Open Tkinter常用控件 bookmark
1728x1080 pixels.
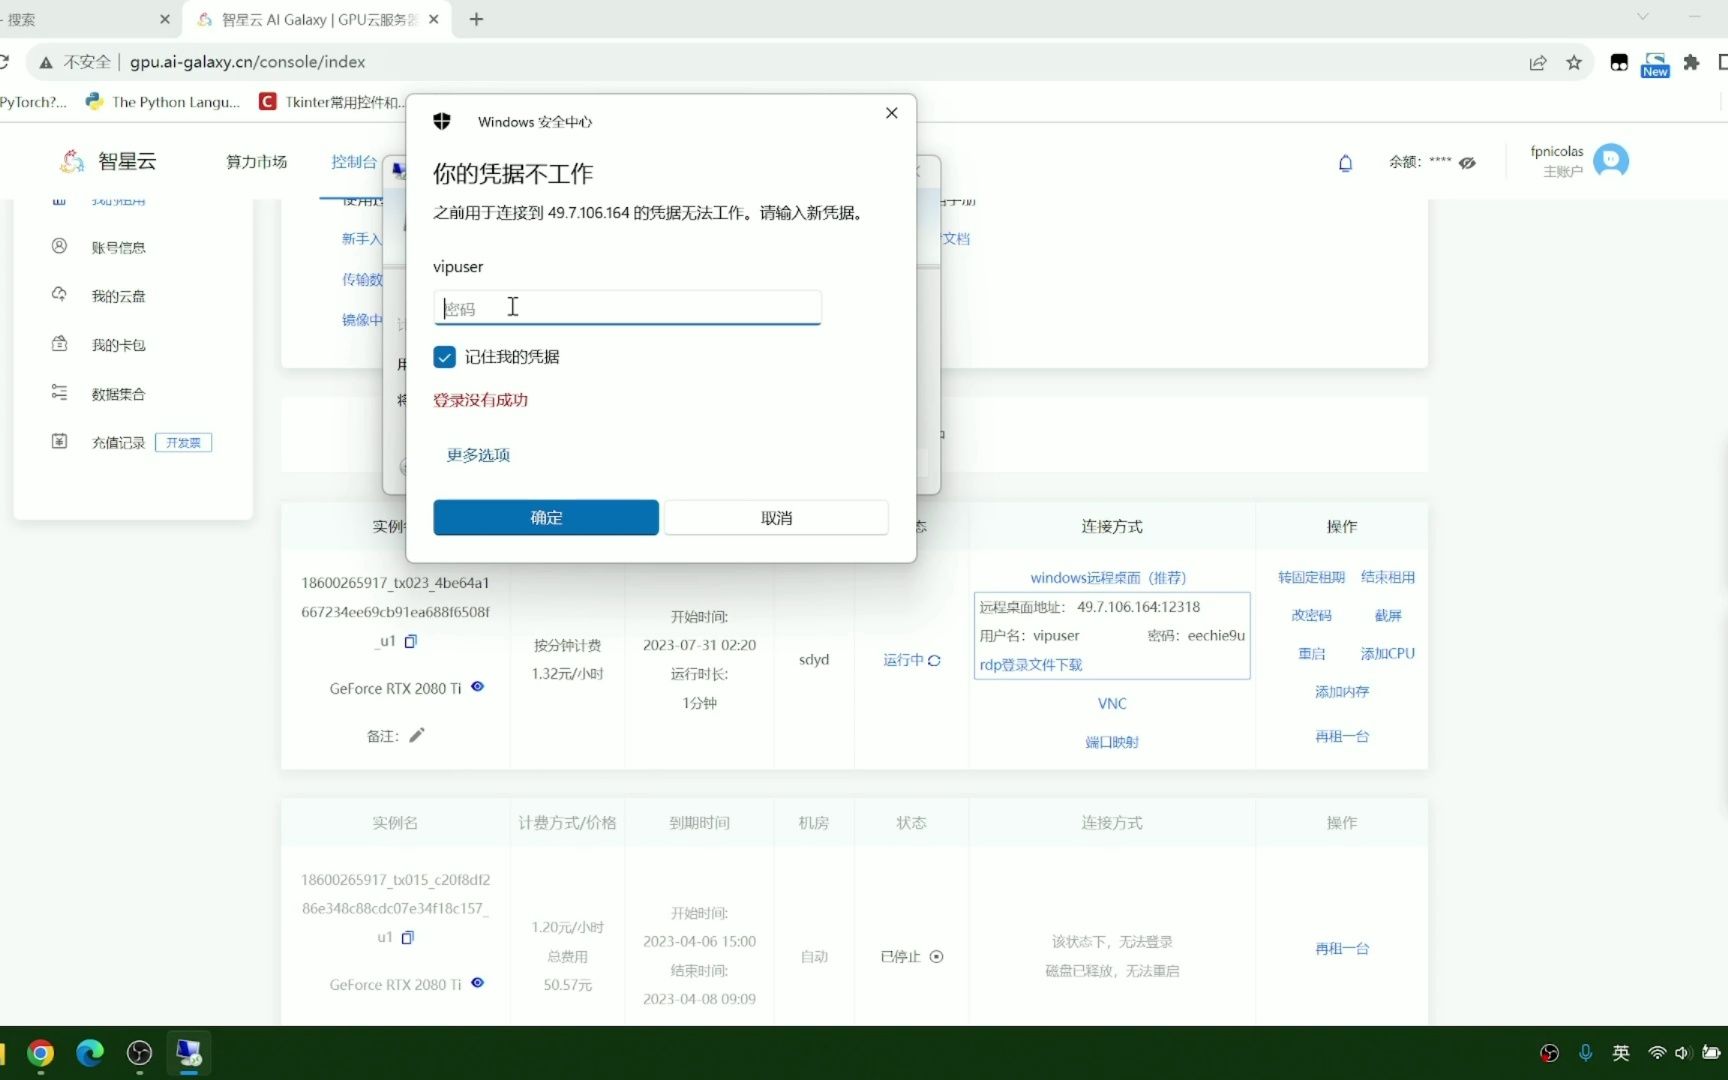coord(332,102)
